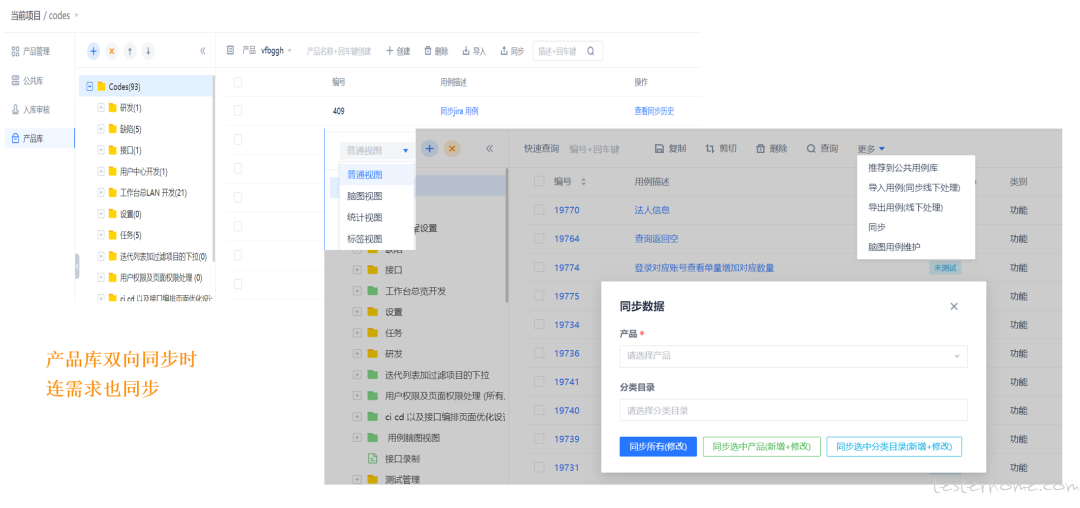Expand the 研发(1) folder
Image resolution: width=1080 pixels, height=508 pixels.
tap(101, 108)
